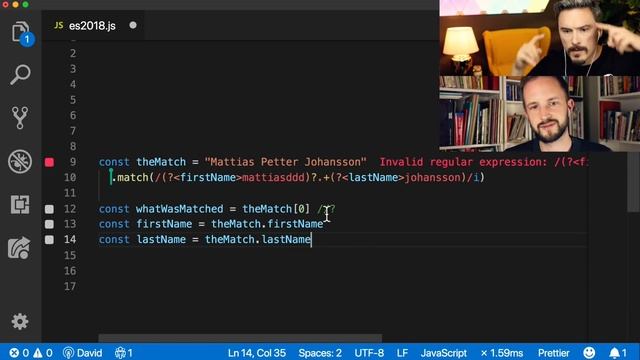This screenshot has width=640, height=360.
Task: Click '.match' on line 10
Action: (x=130, y=178)
